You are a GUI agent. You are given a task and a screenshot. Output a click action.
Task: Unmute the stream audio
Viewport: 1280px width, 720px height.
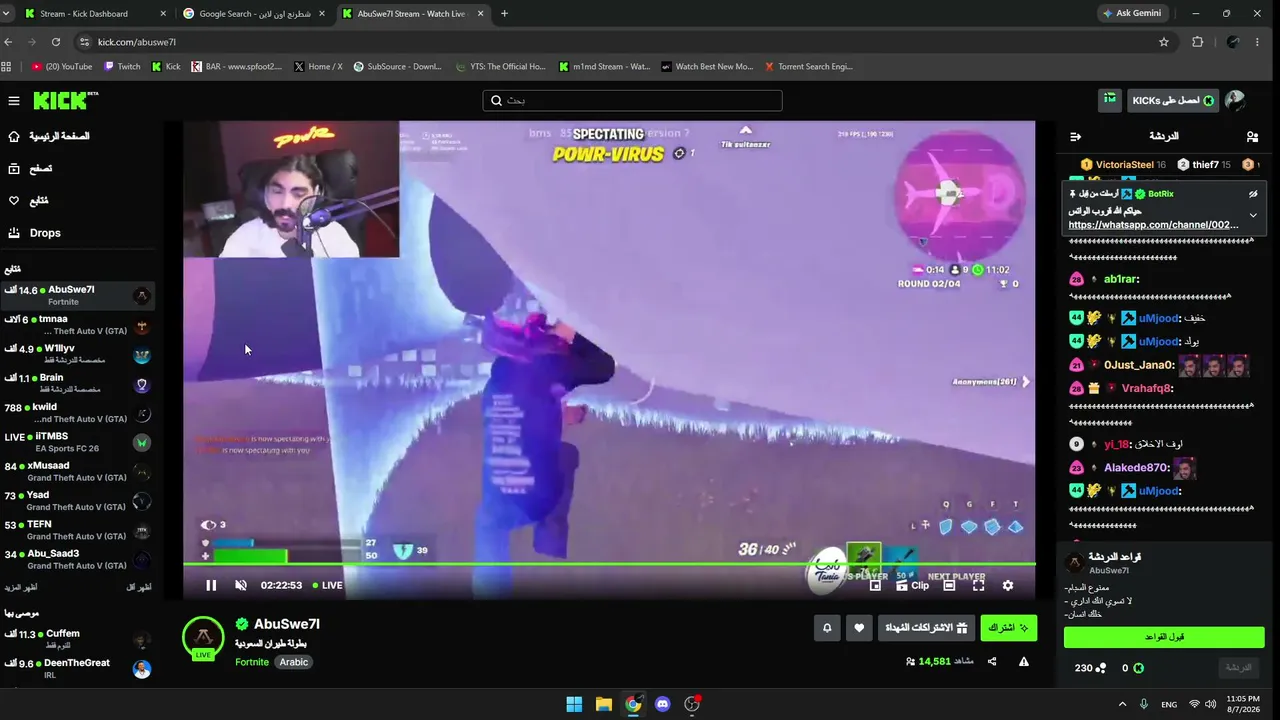click(241, 585)
